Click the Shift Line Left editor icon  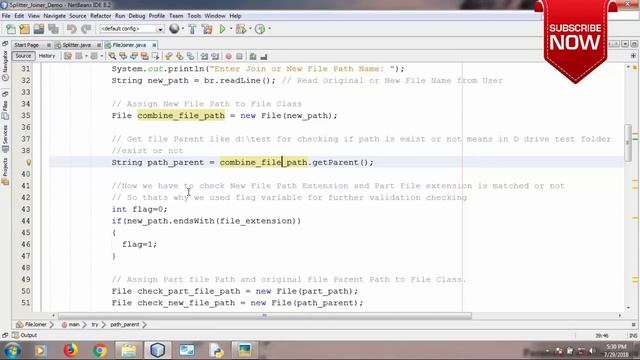[x=204, y=56]
